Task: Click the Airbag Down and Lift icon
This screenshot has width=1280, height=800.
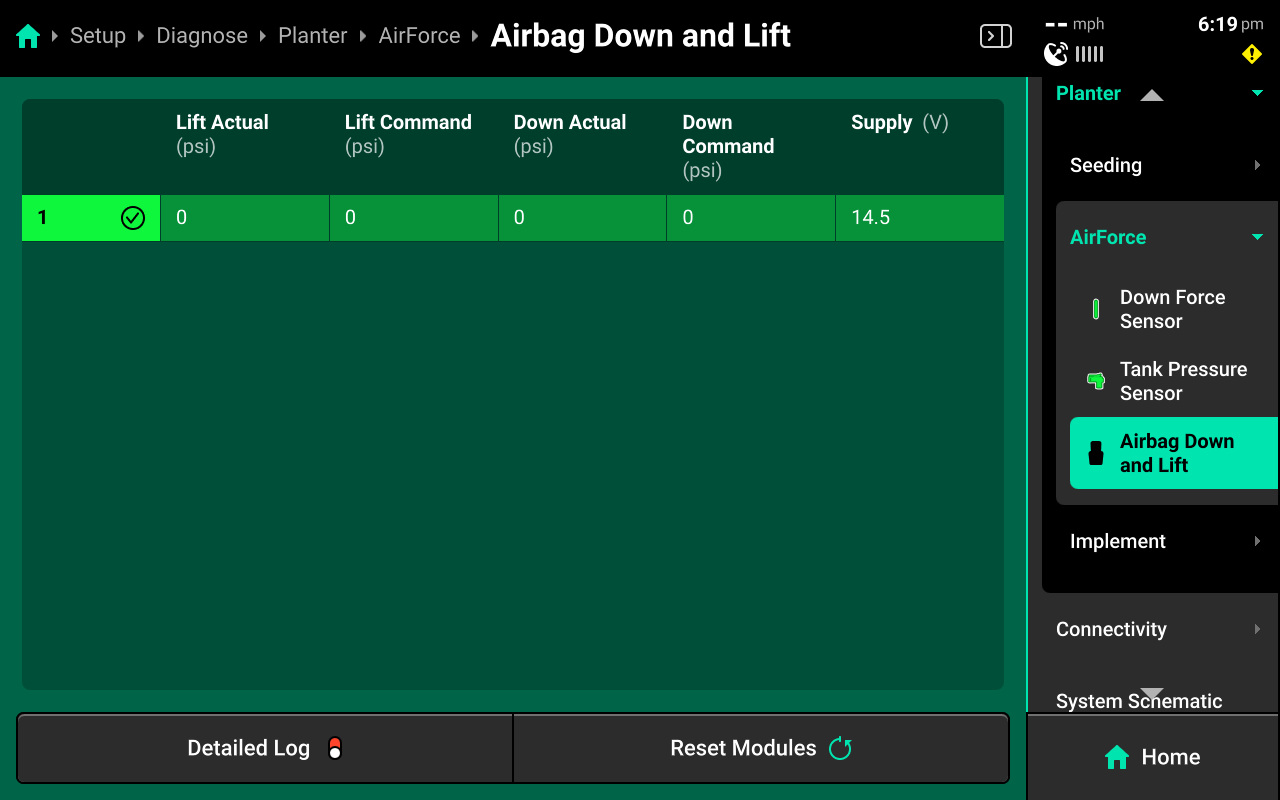Action: [1096, 453]
